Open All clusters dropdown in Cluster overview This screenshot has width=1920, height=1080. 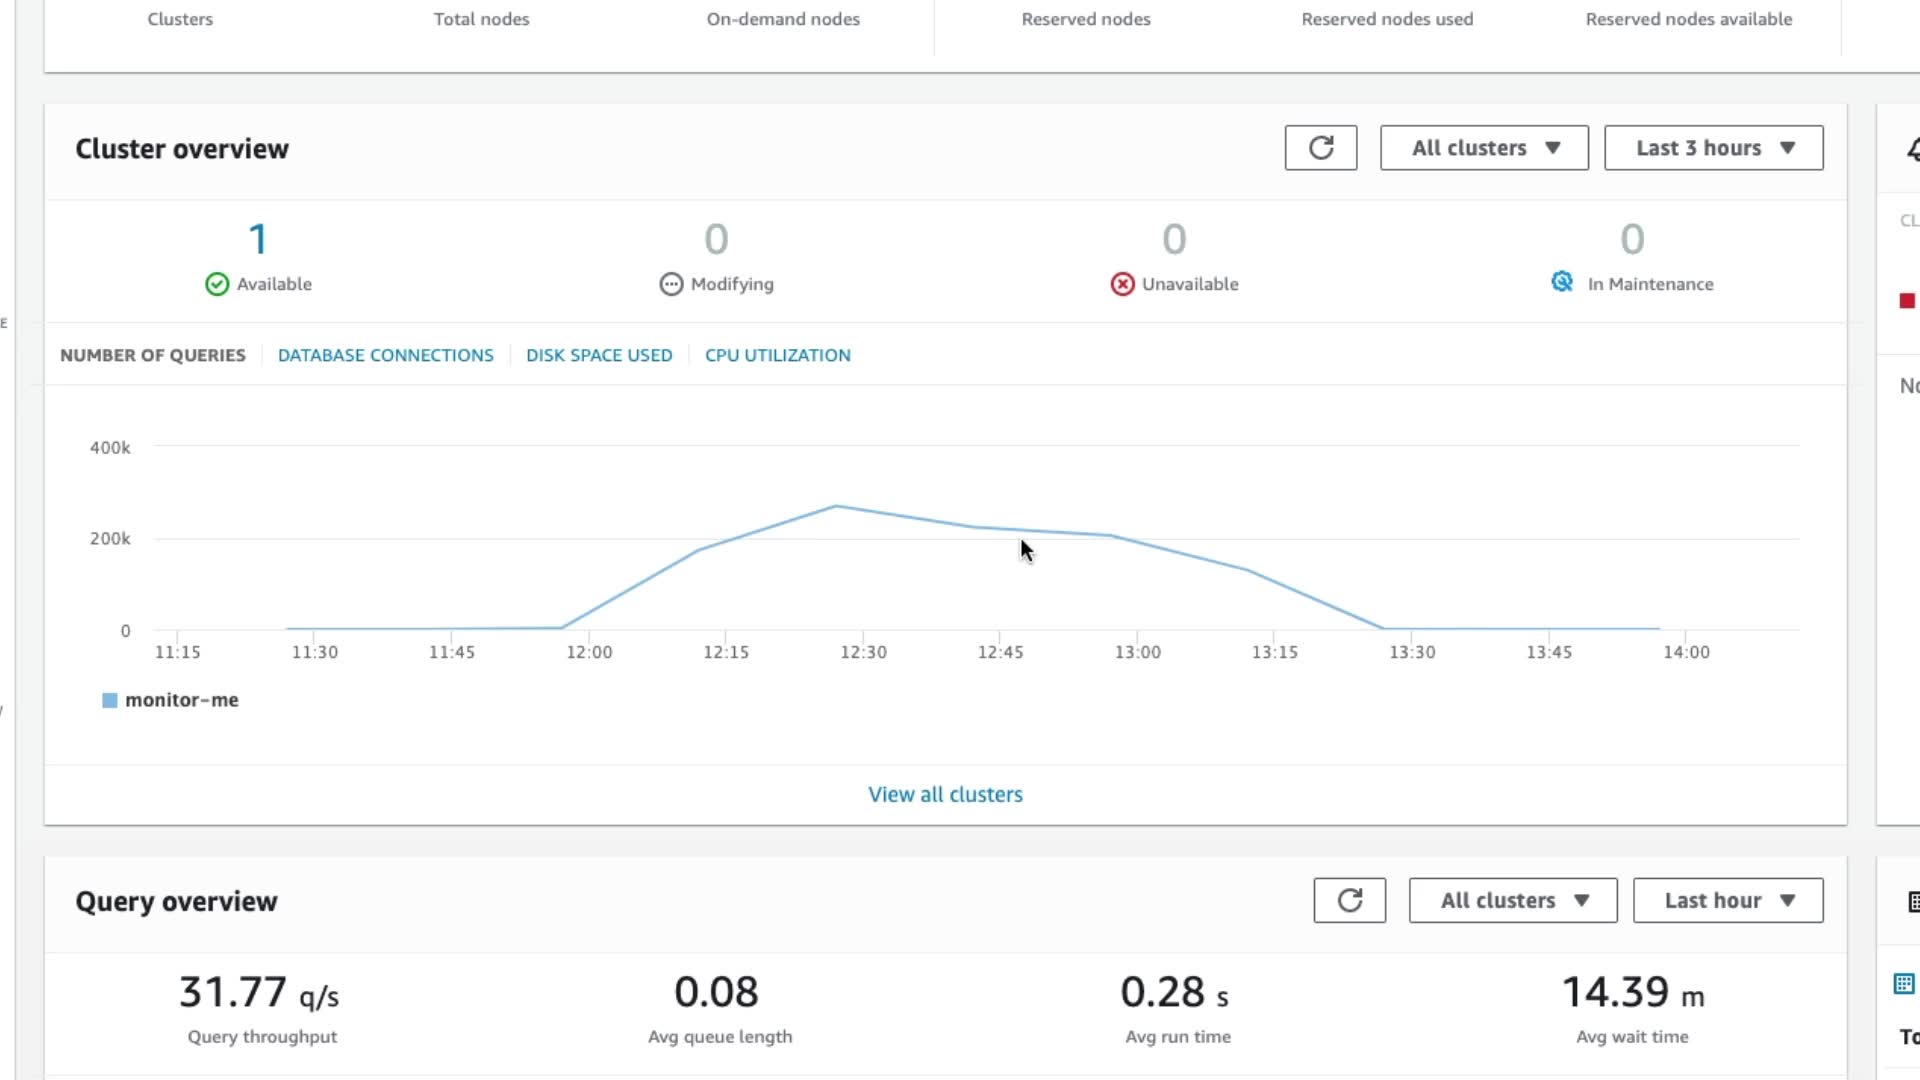(x=1484, y=148)
